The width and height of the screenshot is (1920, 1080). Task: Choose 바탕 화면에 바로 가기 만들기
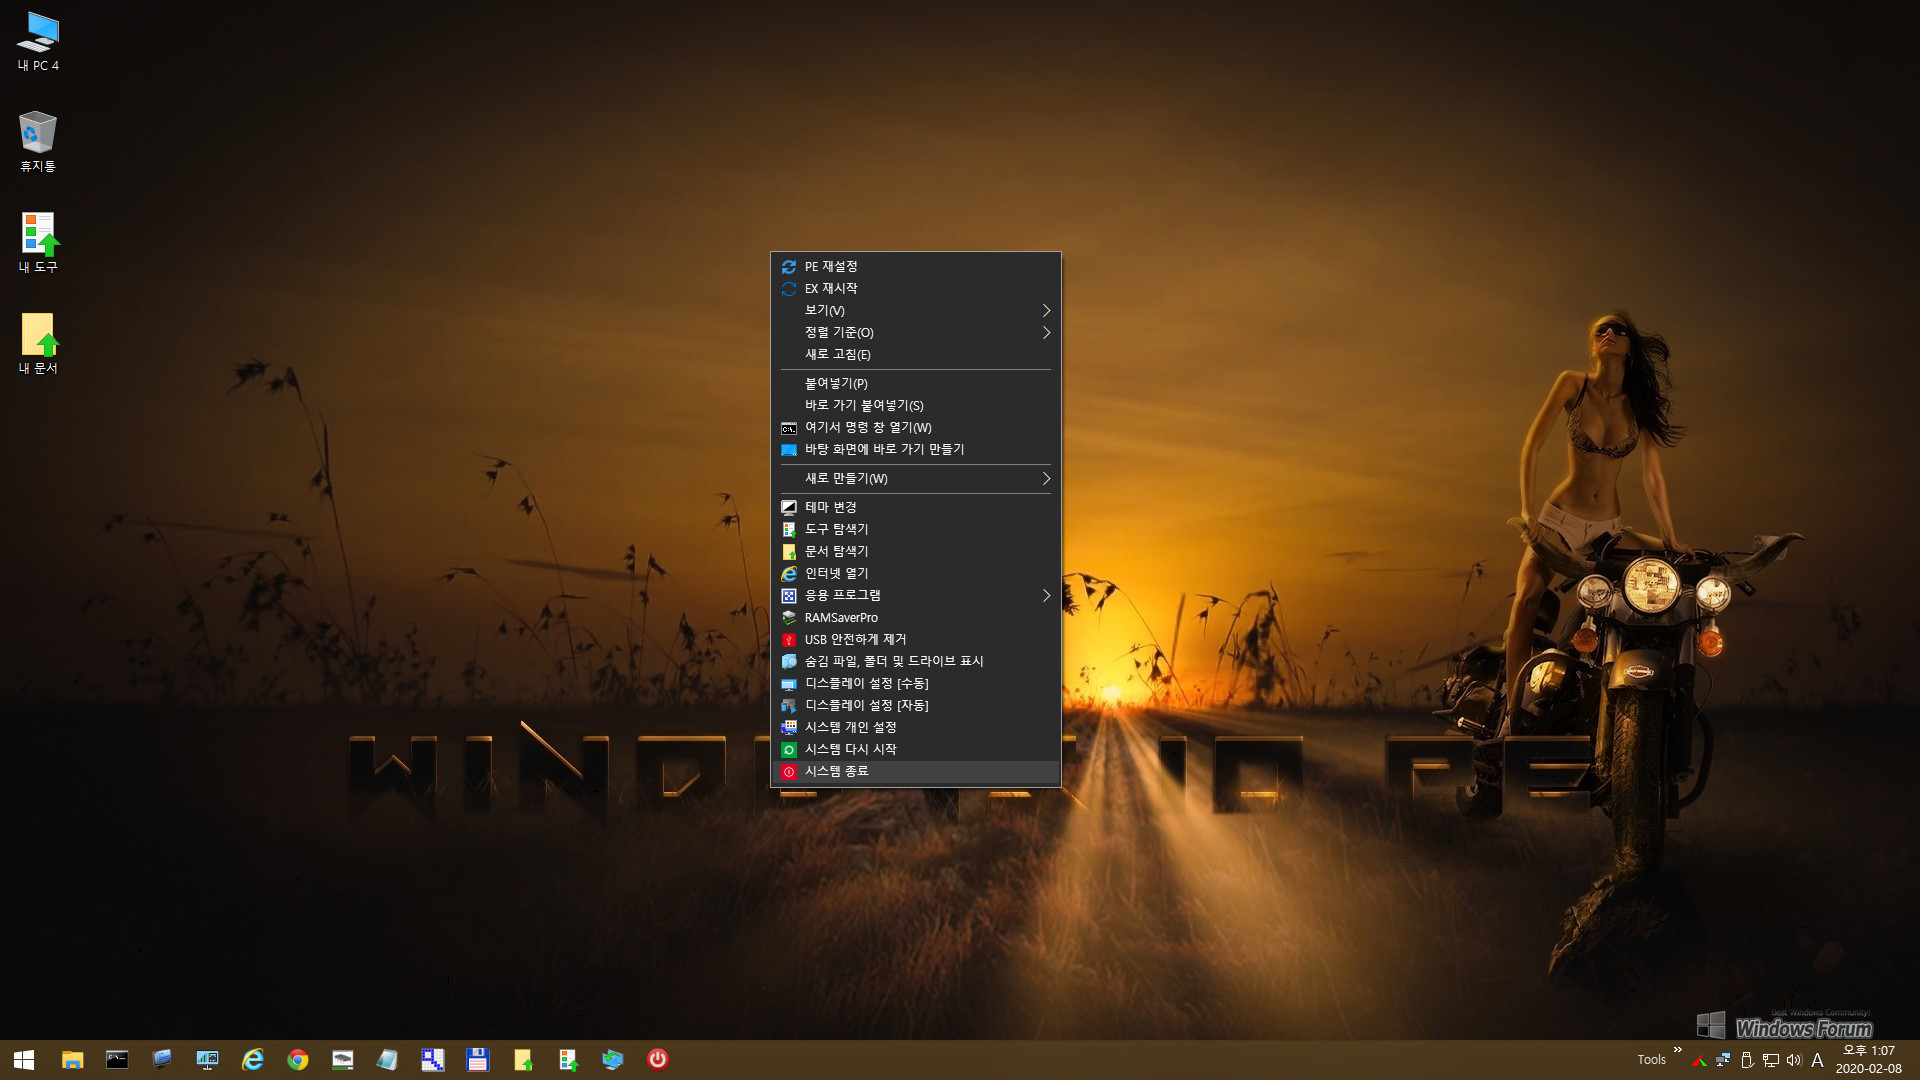(915, 449)
